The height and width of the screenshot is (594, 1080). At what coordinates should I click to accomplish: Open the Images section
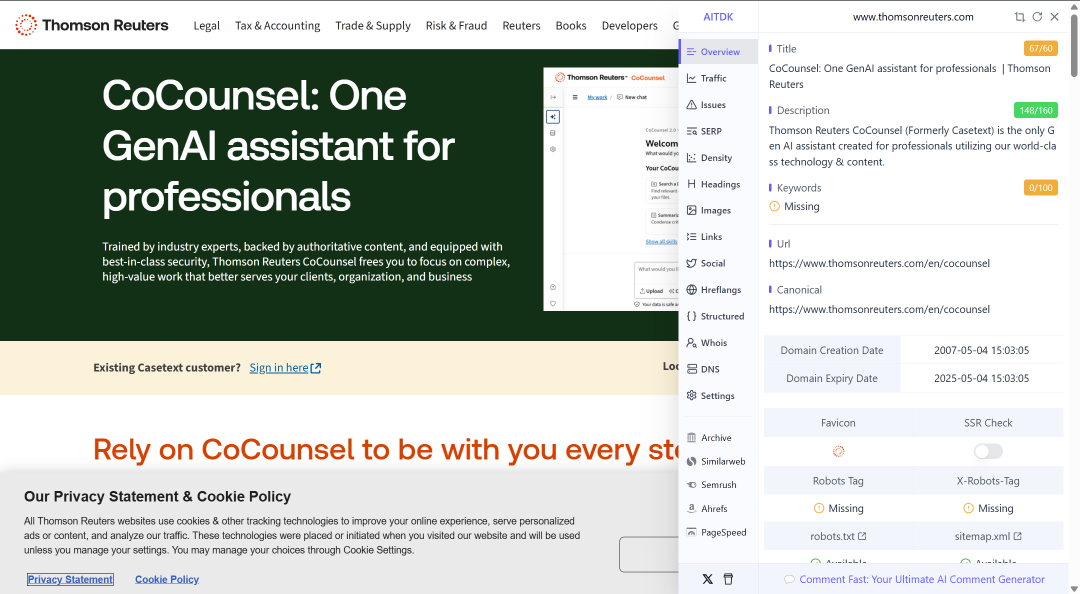click(x=718, y=210)
